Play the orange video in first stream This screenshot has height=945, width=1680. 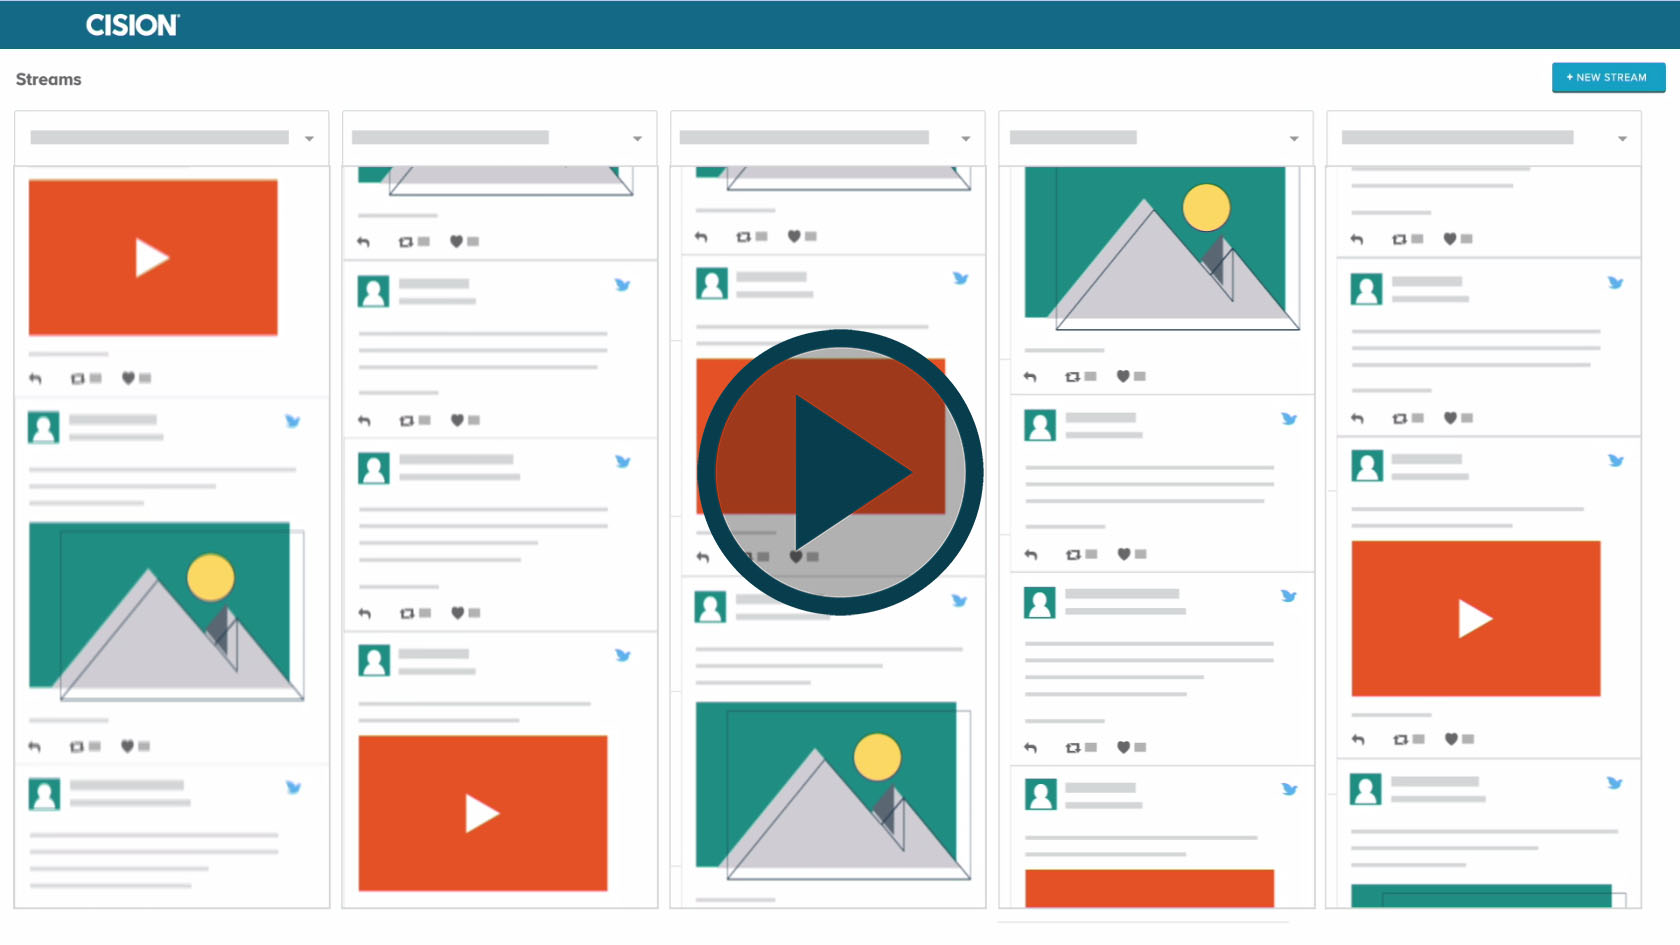point(153,258)
